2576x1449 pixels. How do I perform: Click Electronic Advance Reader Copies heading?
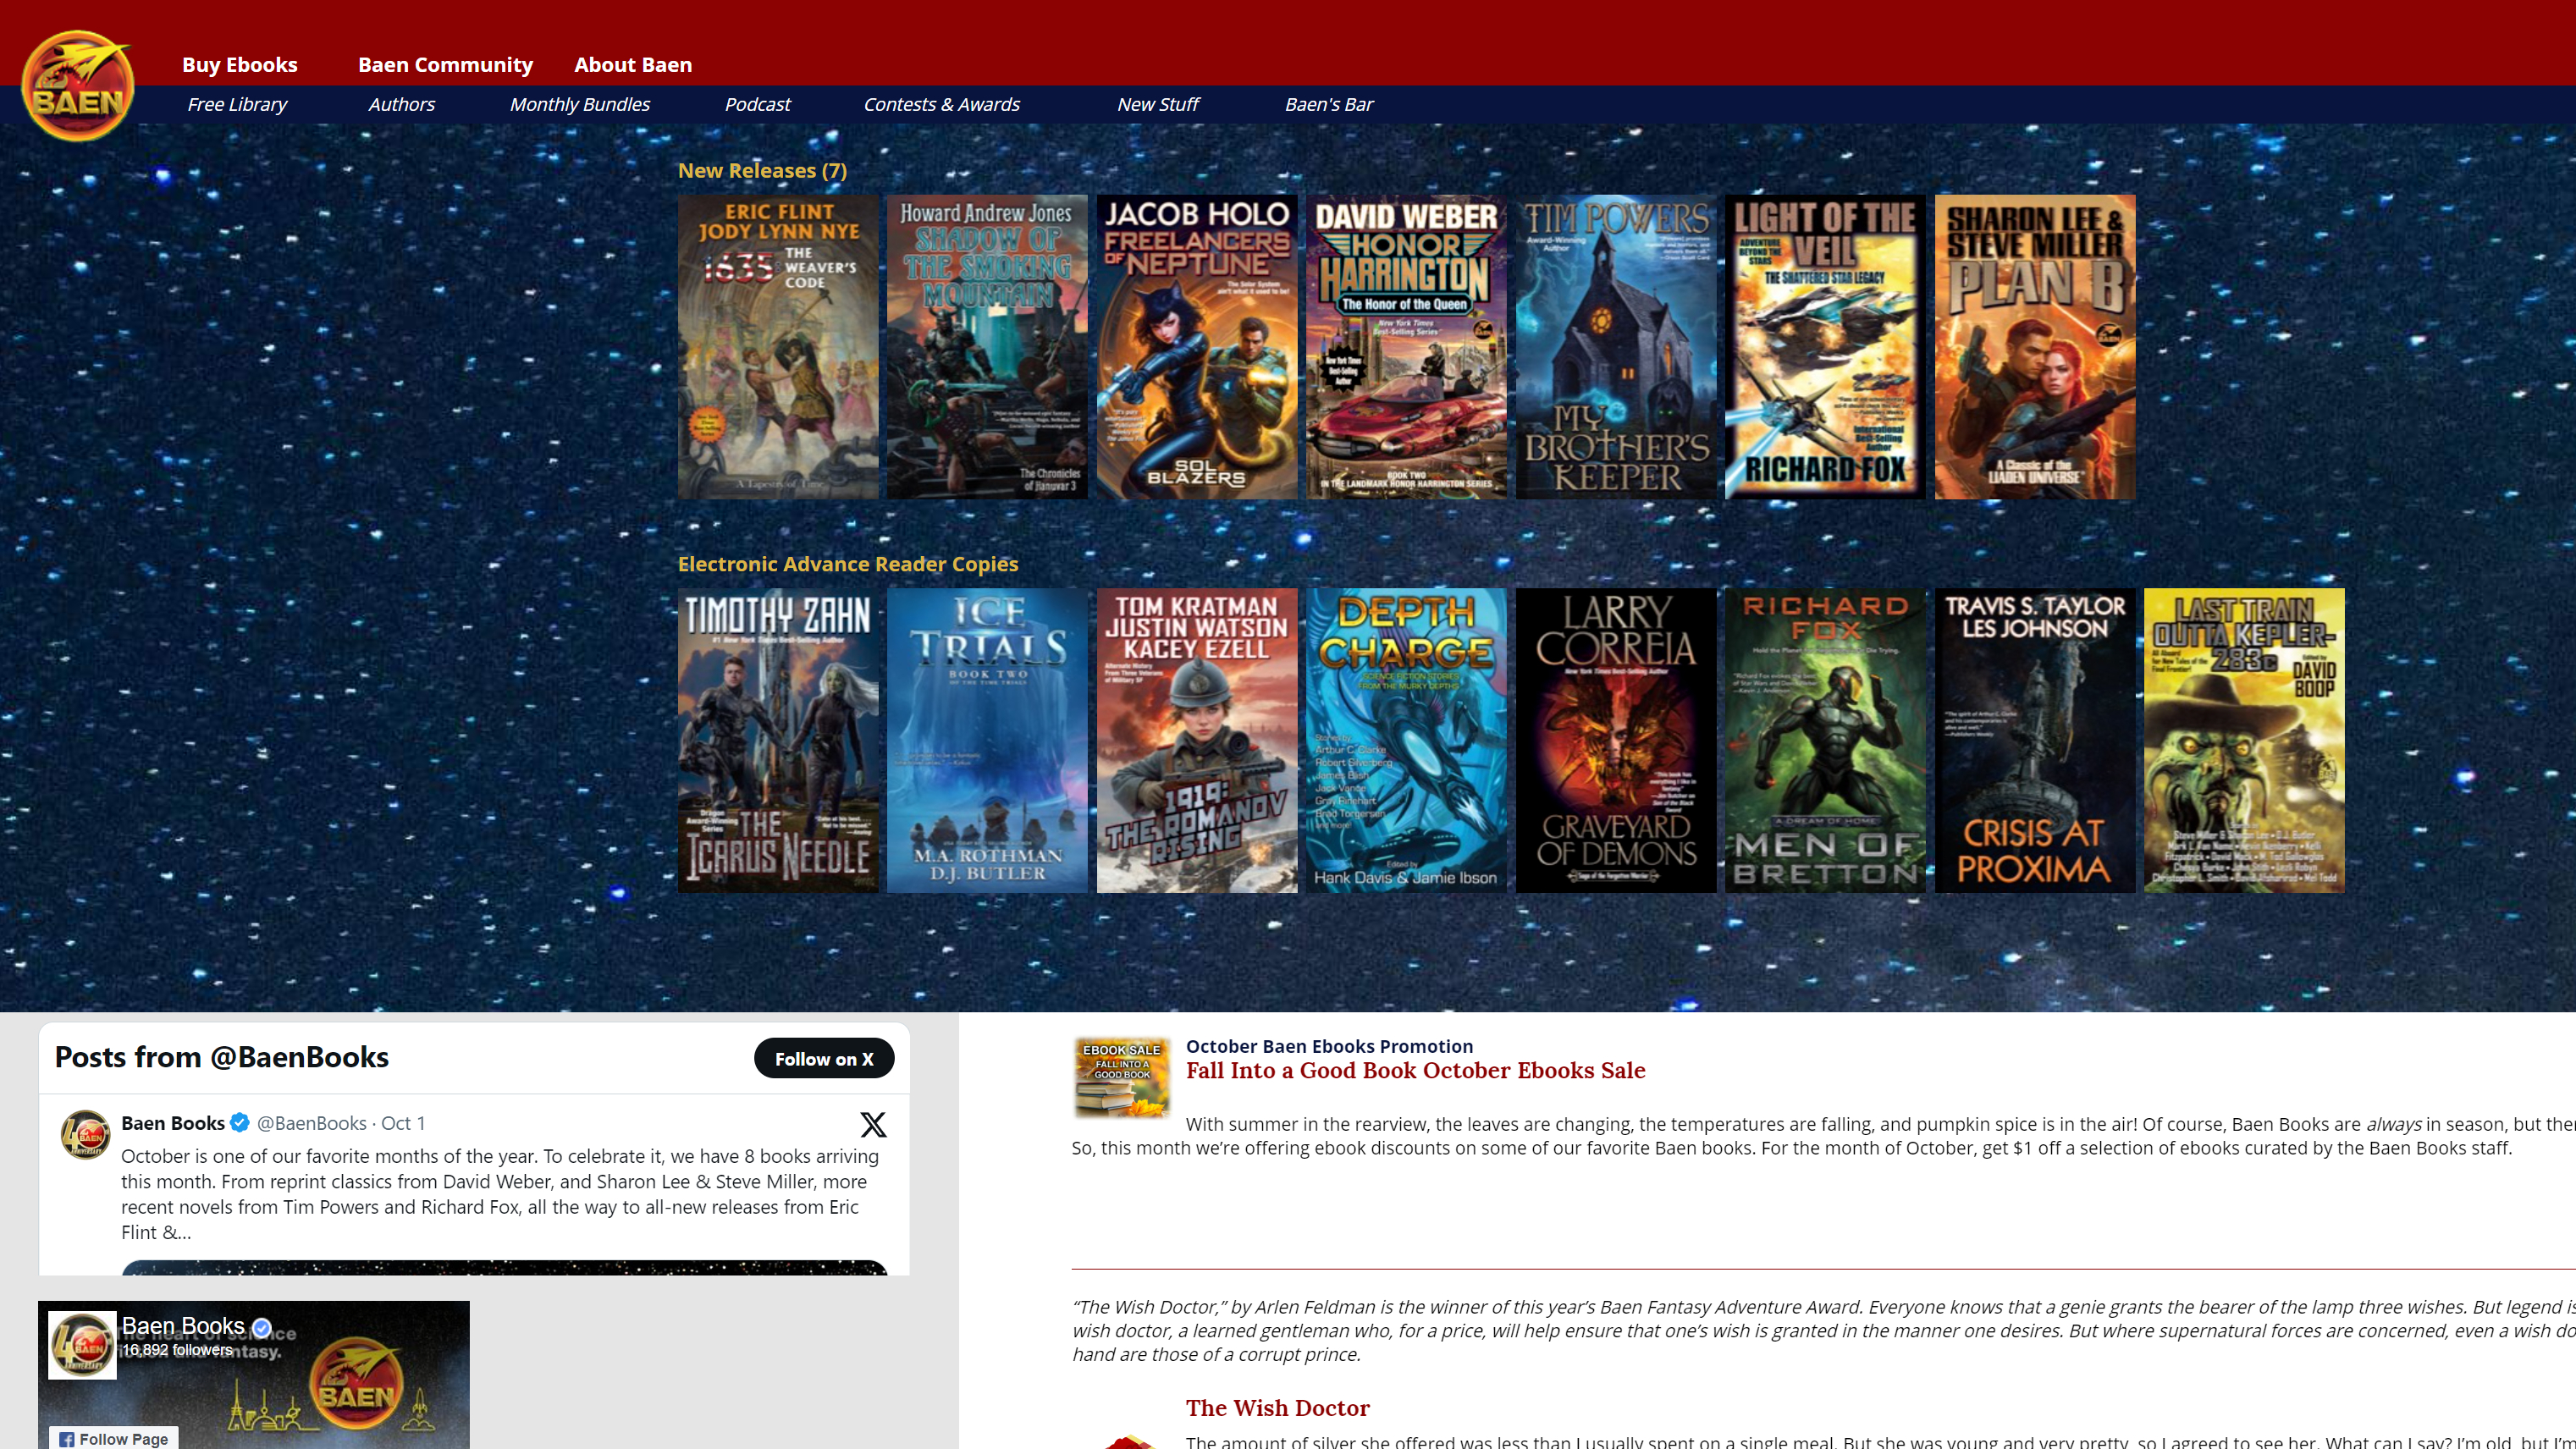[848, 564]
